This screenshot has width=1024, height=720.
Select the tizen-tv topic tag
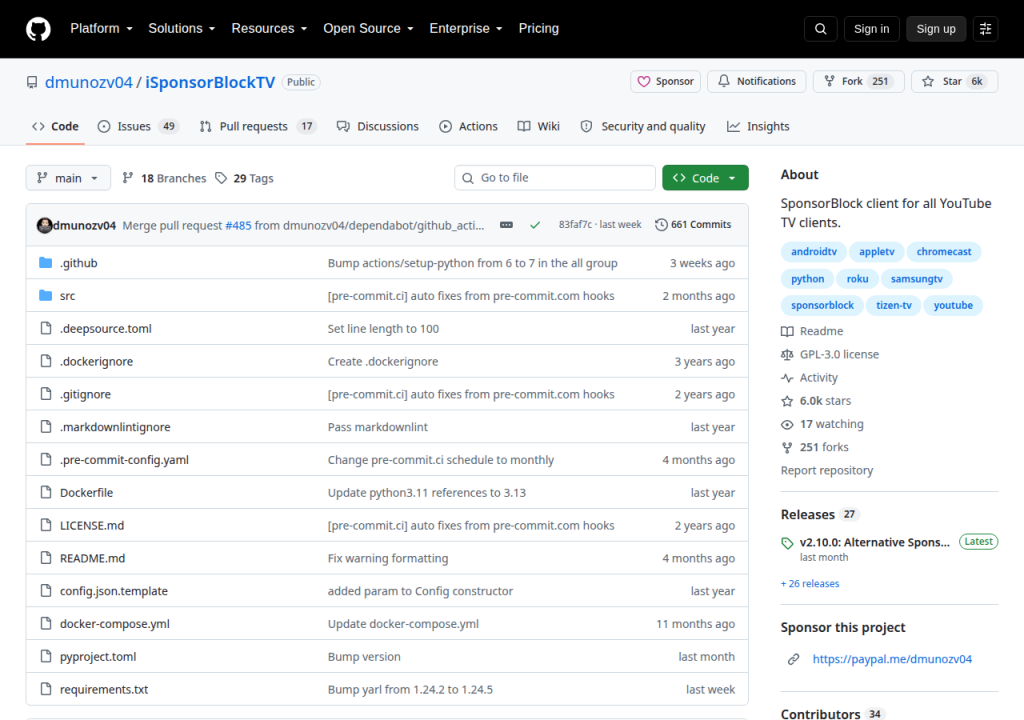pos(893,305)
